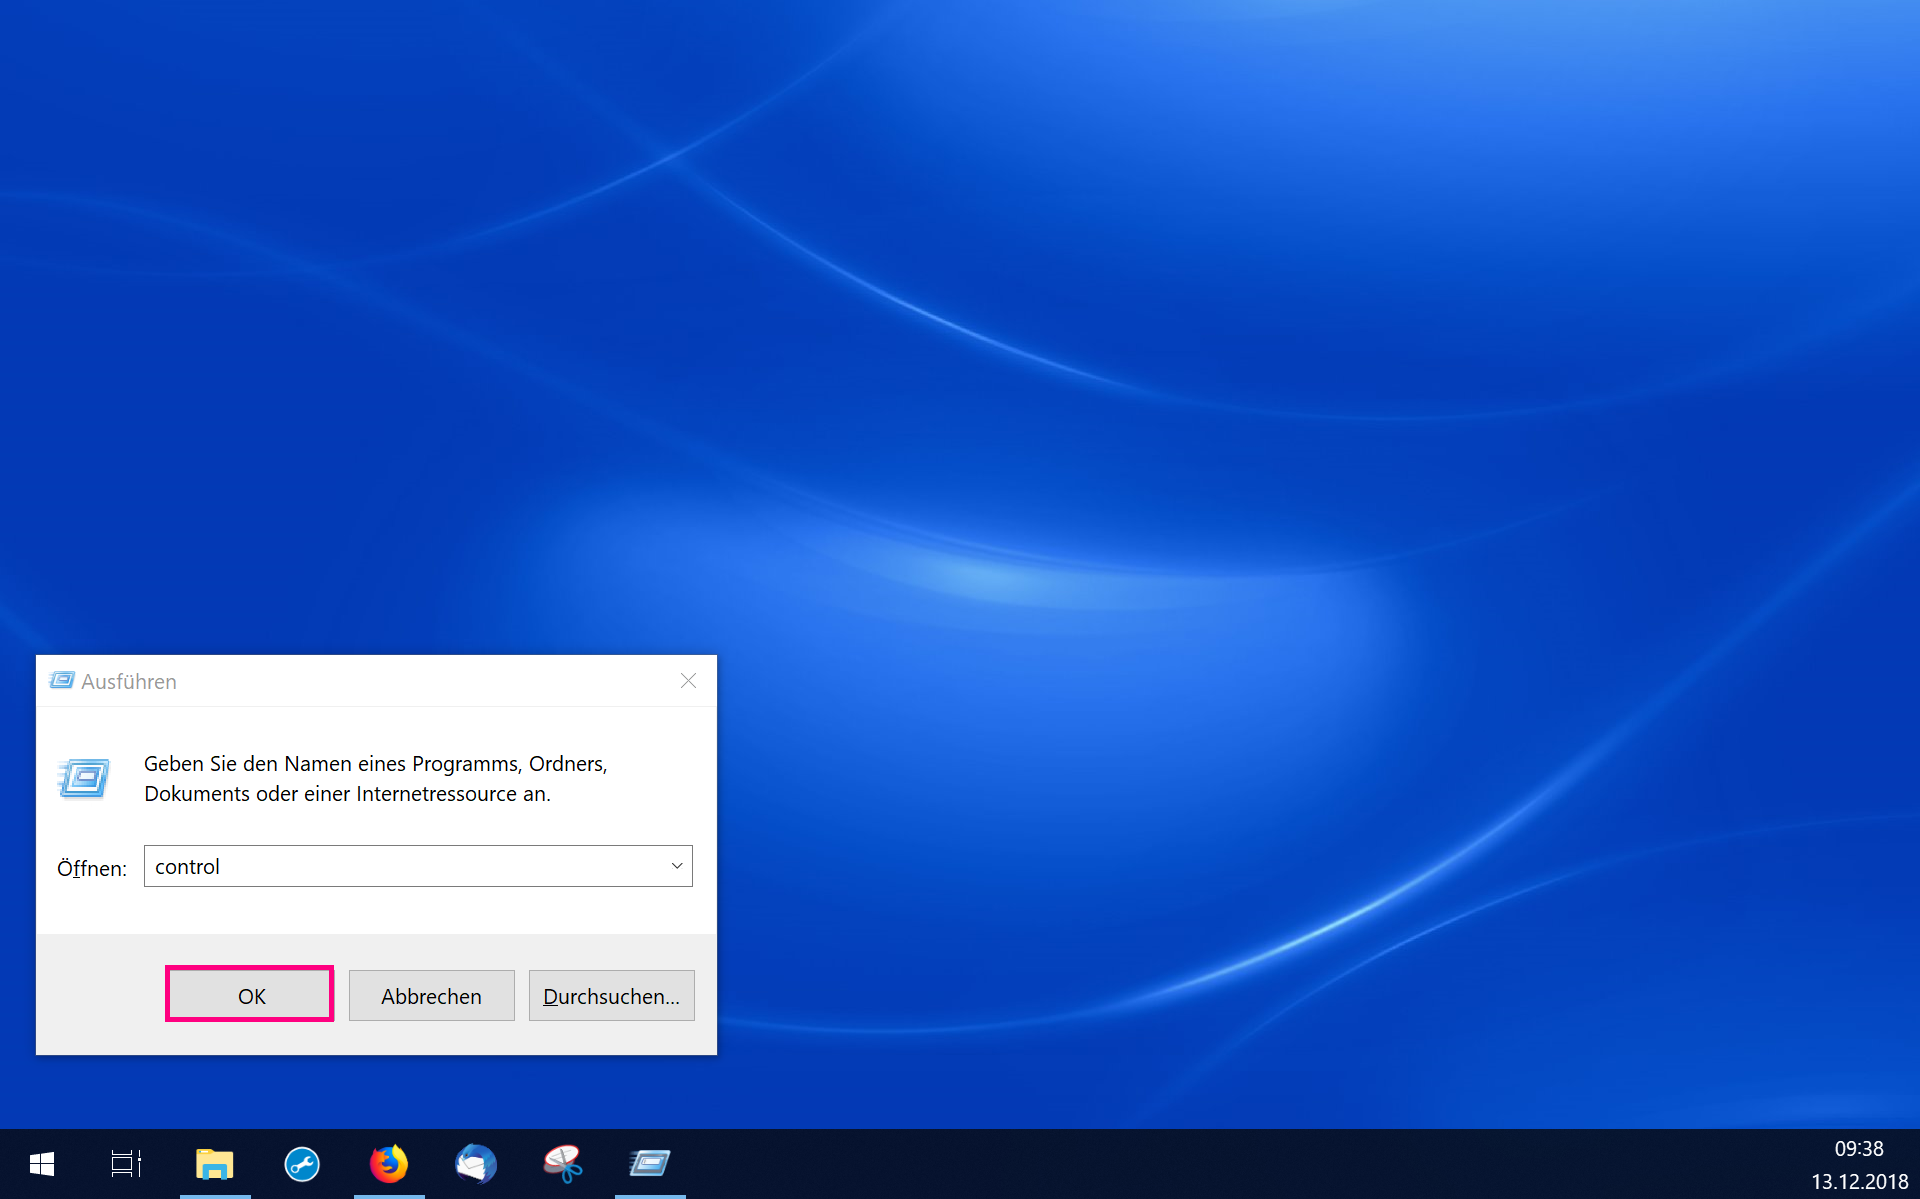
Task: Click the date 13.12.2018 in tray
Action: point(1859,1182)
